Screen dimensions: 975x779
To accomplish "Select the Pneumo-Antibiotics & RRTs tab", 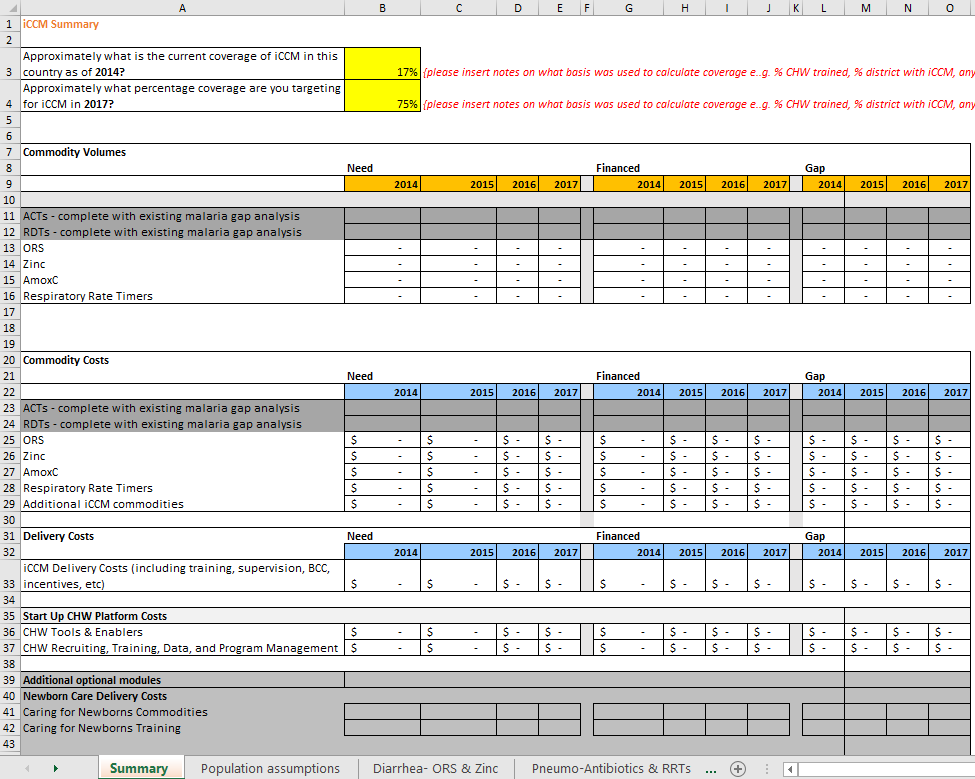I will pos(611,768).
